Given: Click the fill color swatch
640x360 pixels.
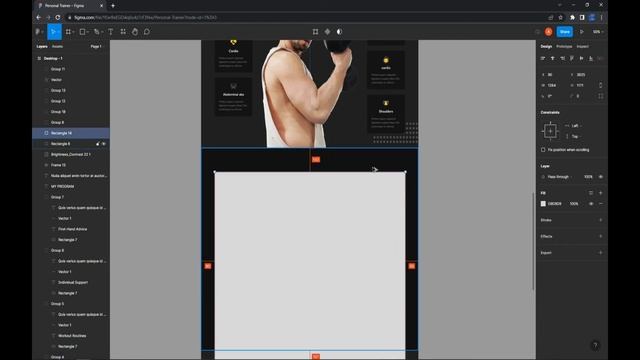Looking at the screenshot, I should pyautogui.click(x=543, y=204).
